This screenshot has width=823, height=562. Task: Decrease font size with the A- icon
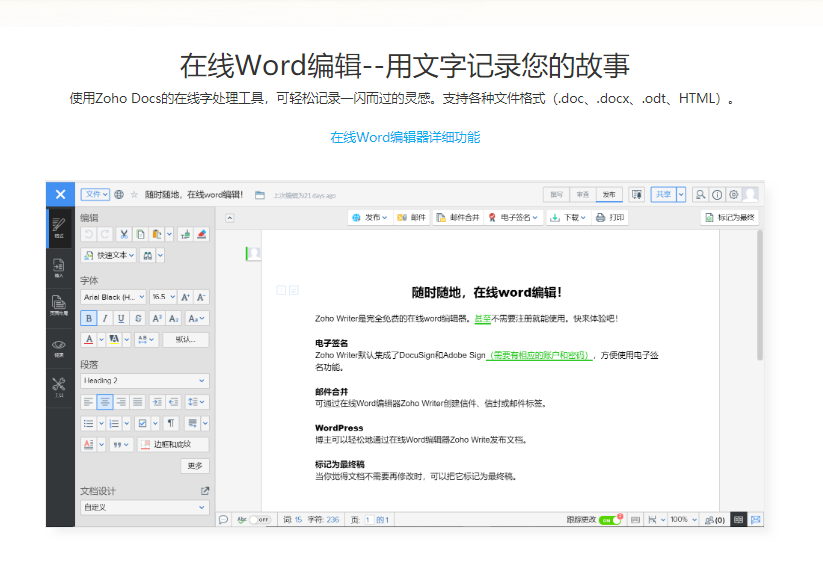pos(202,298)
